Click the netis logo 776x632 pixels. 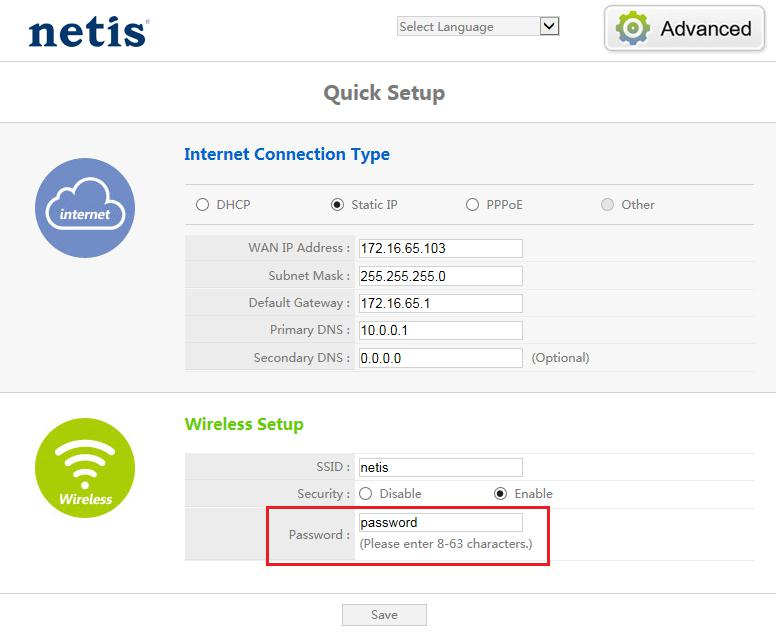tap(88, 31)
